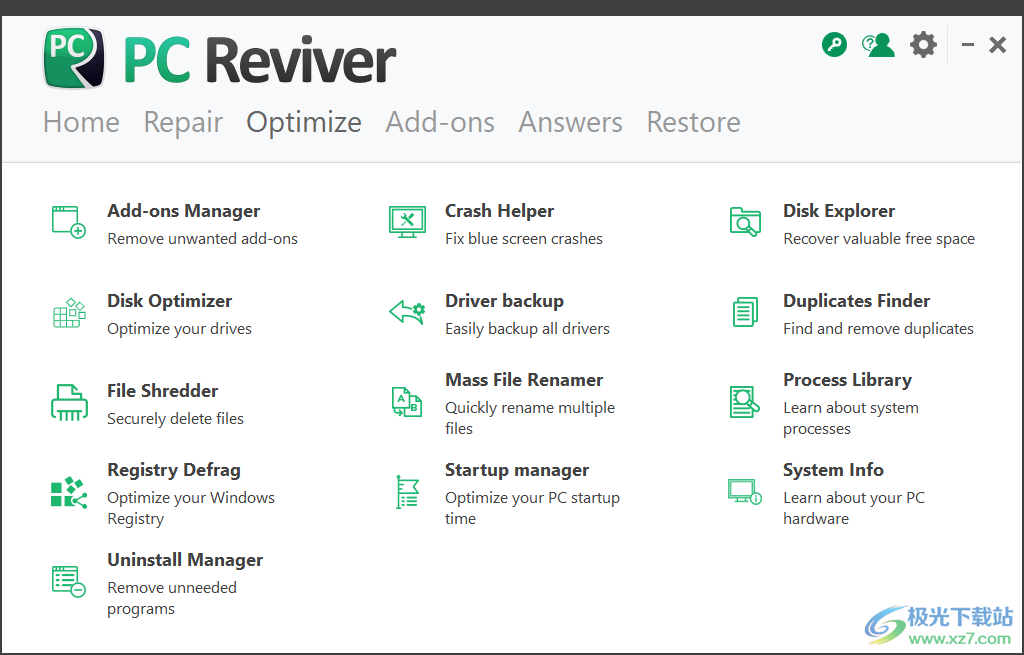1024x655 pixels.
Task: Open the Process Library title link
Action: pyautogui.click(x=848, y=380)
